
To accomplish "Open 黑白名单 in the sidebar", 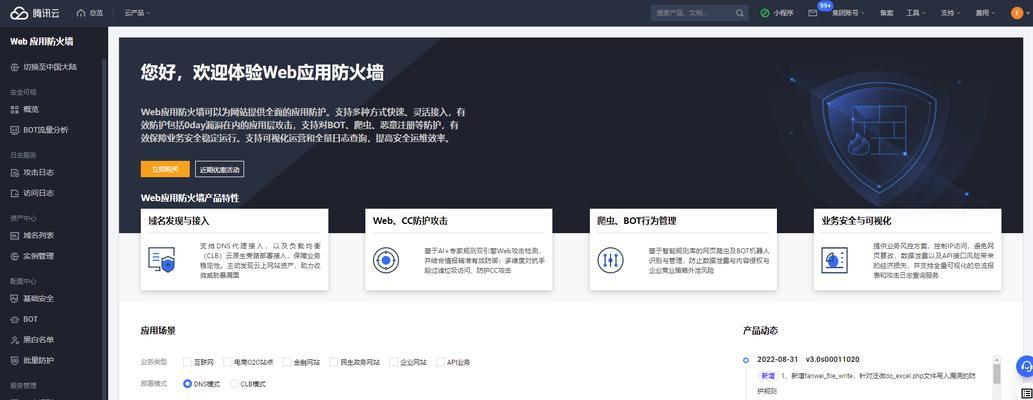I will tap(38, 340).
